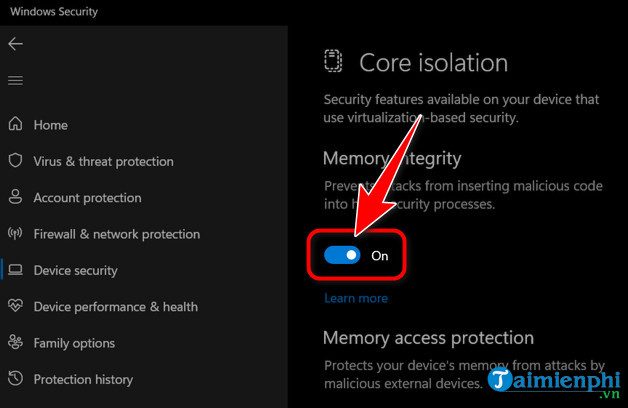Image resolution: width=628 pixels, height=408 pixels.
Task: Go to Firewall & network protection
Action: [116, 234]
